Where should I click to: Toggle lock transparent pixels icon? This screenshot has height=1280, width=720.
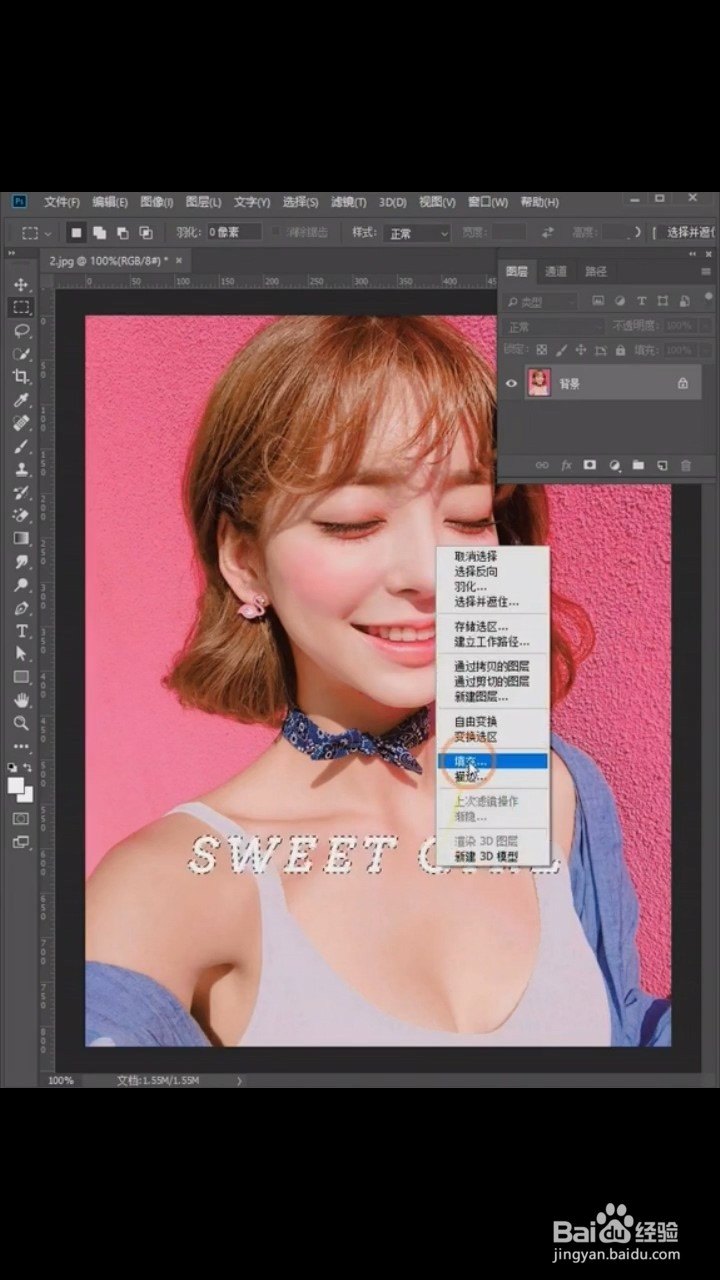[x=542, y=351]
